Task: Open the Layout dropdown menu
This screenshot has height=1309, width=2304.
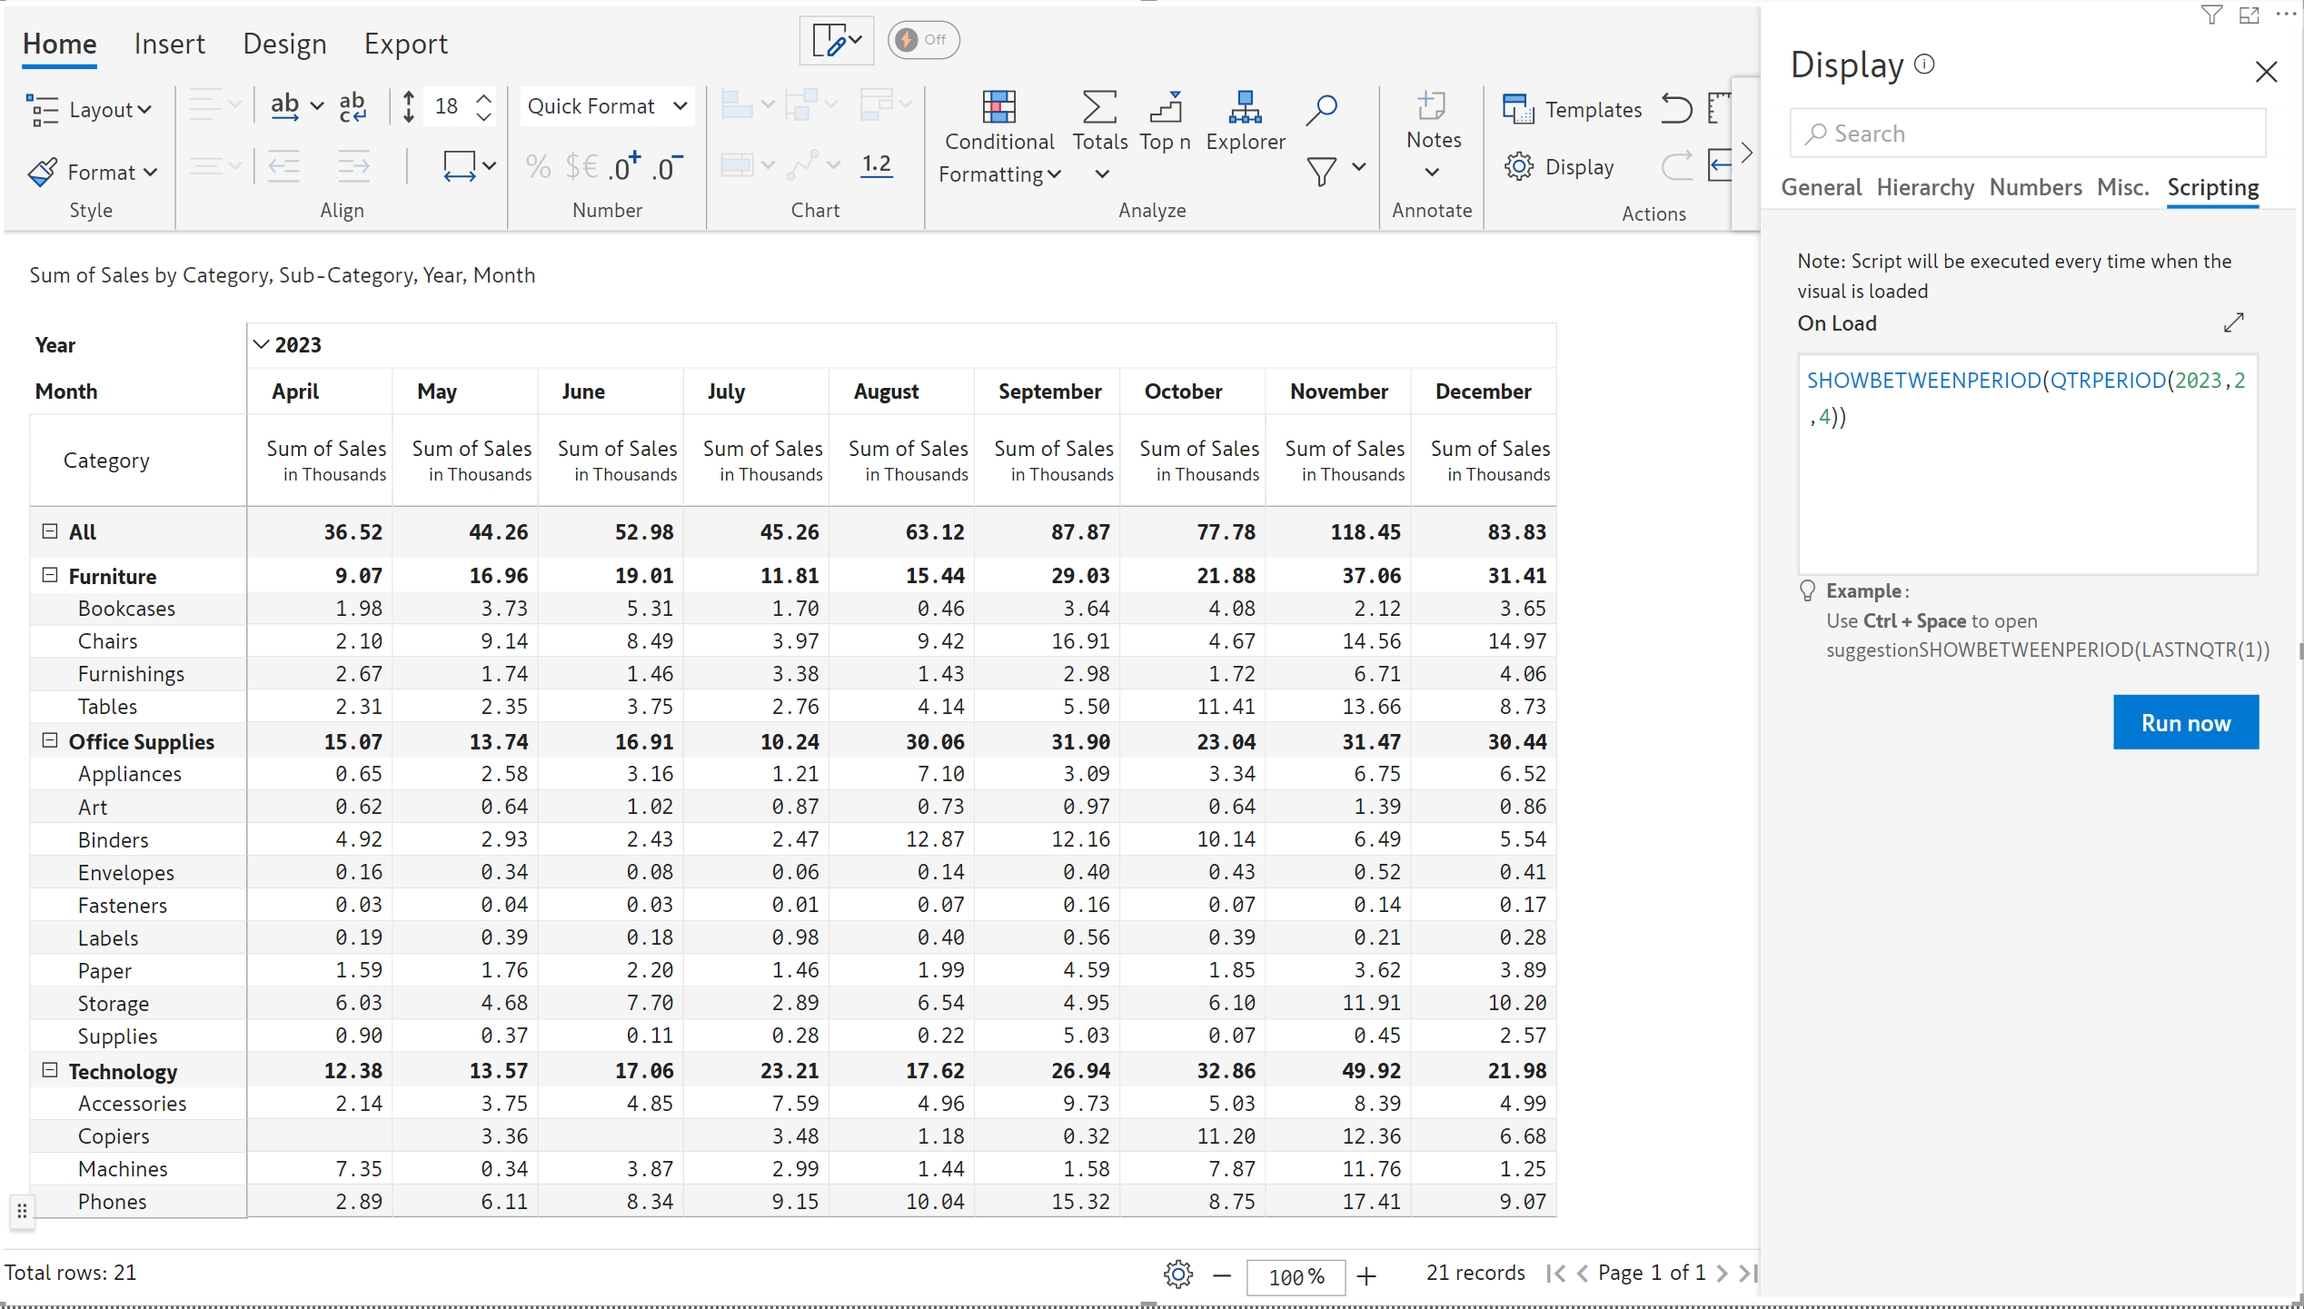Action: [x=89, y=109]
